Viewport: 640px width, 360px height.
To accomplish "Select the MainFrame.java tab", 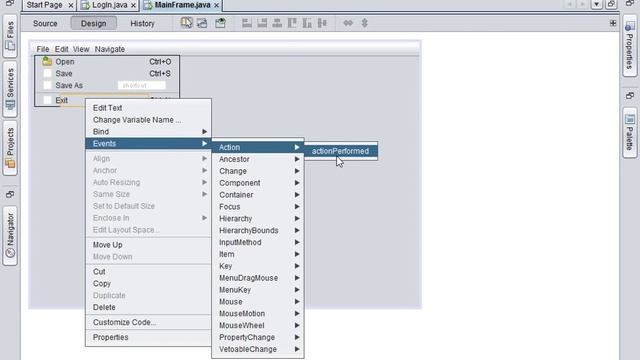I will tap(182, 5).
